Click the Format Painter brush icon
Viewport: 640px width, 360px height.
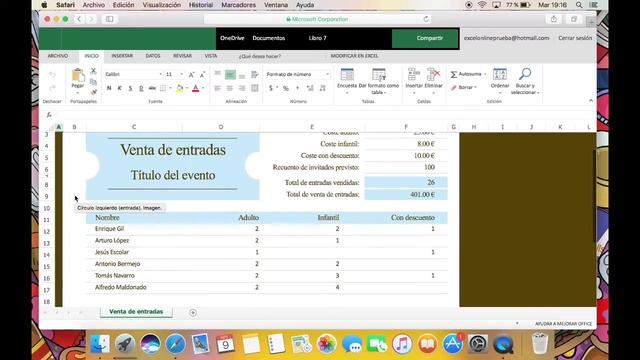pyautogui.click(x=93, y=92)
